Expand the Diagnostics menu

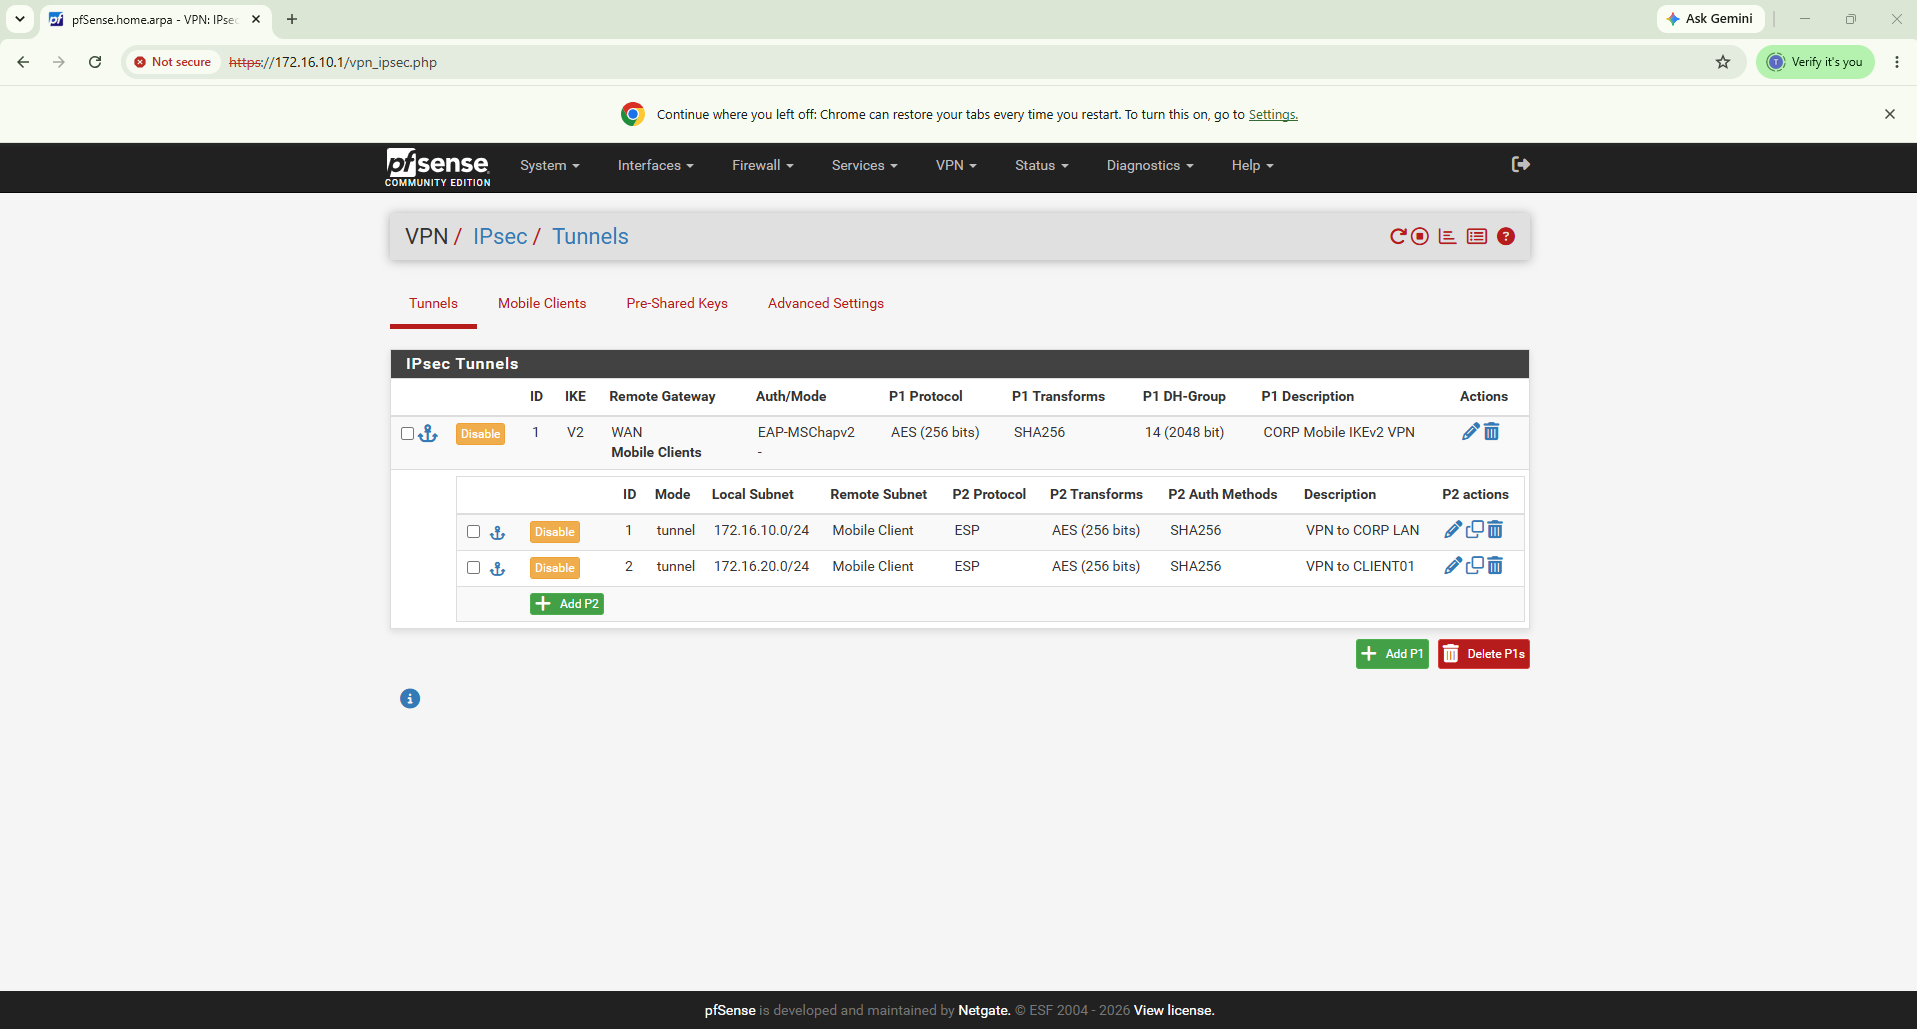point(1150,166)
